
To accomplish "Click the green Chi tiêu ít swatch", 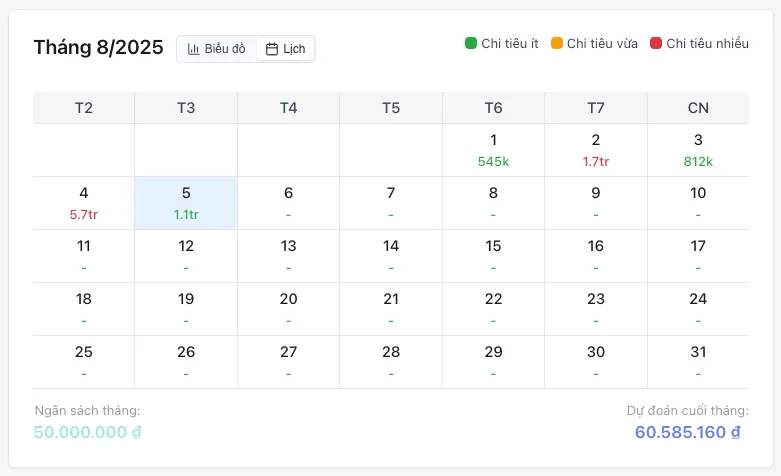I will 471,43.
